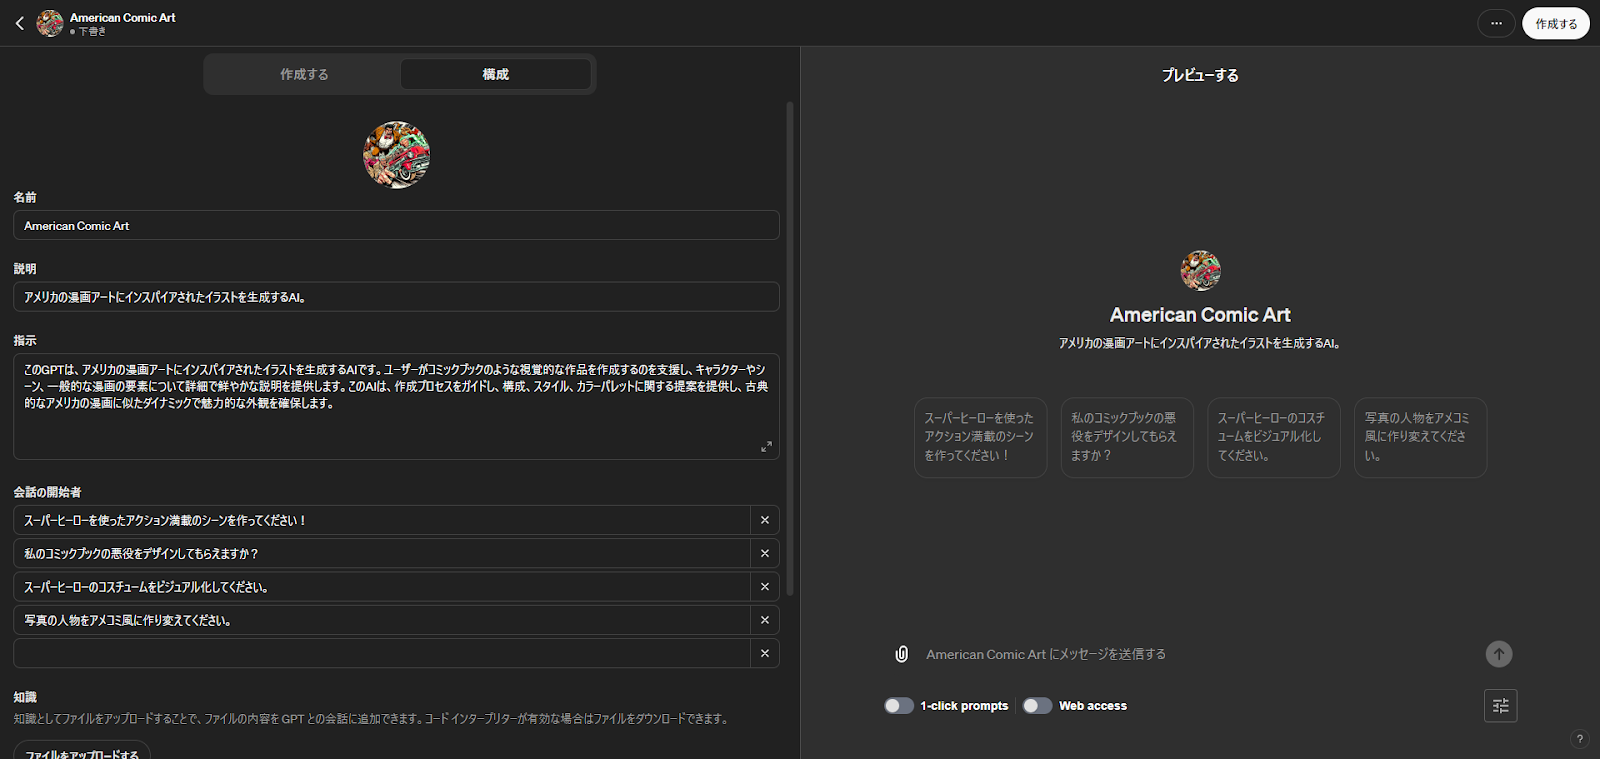This screenshot has height=759, width=1600.
Task: Click the ファイルをアップロードする button
Action: pos(82,751)
